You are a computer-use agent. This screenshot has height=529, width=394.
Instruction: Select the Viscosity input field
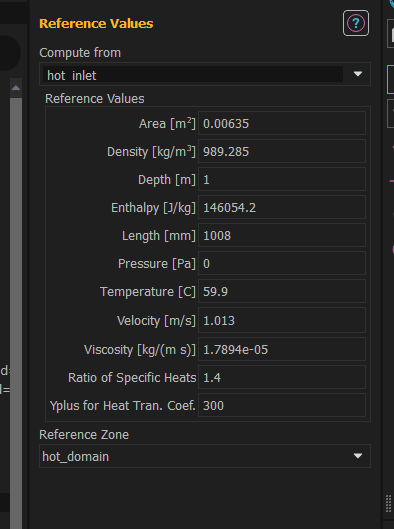[282, 350]
